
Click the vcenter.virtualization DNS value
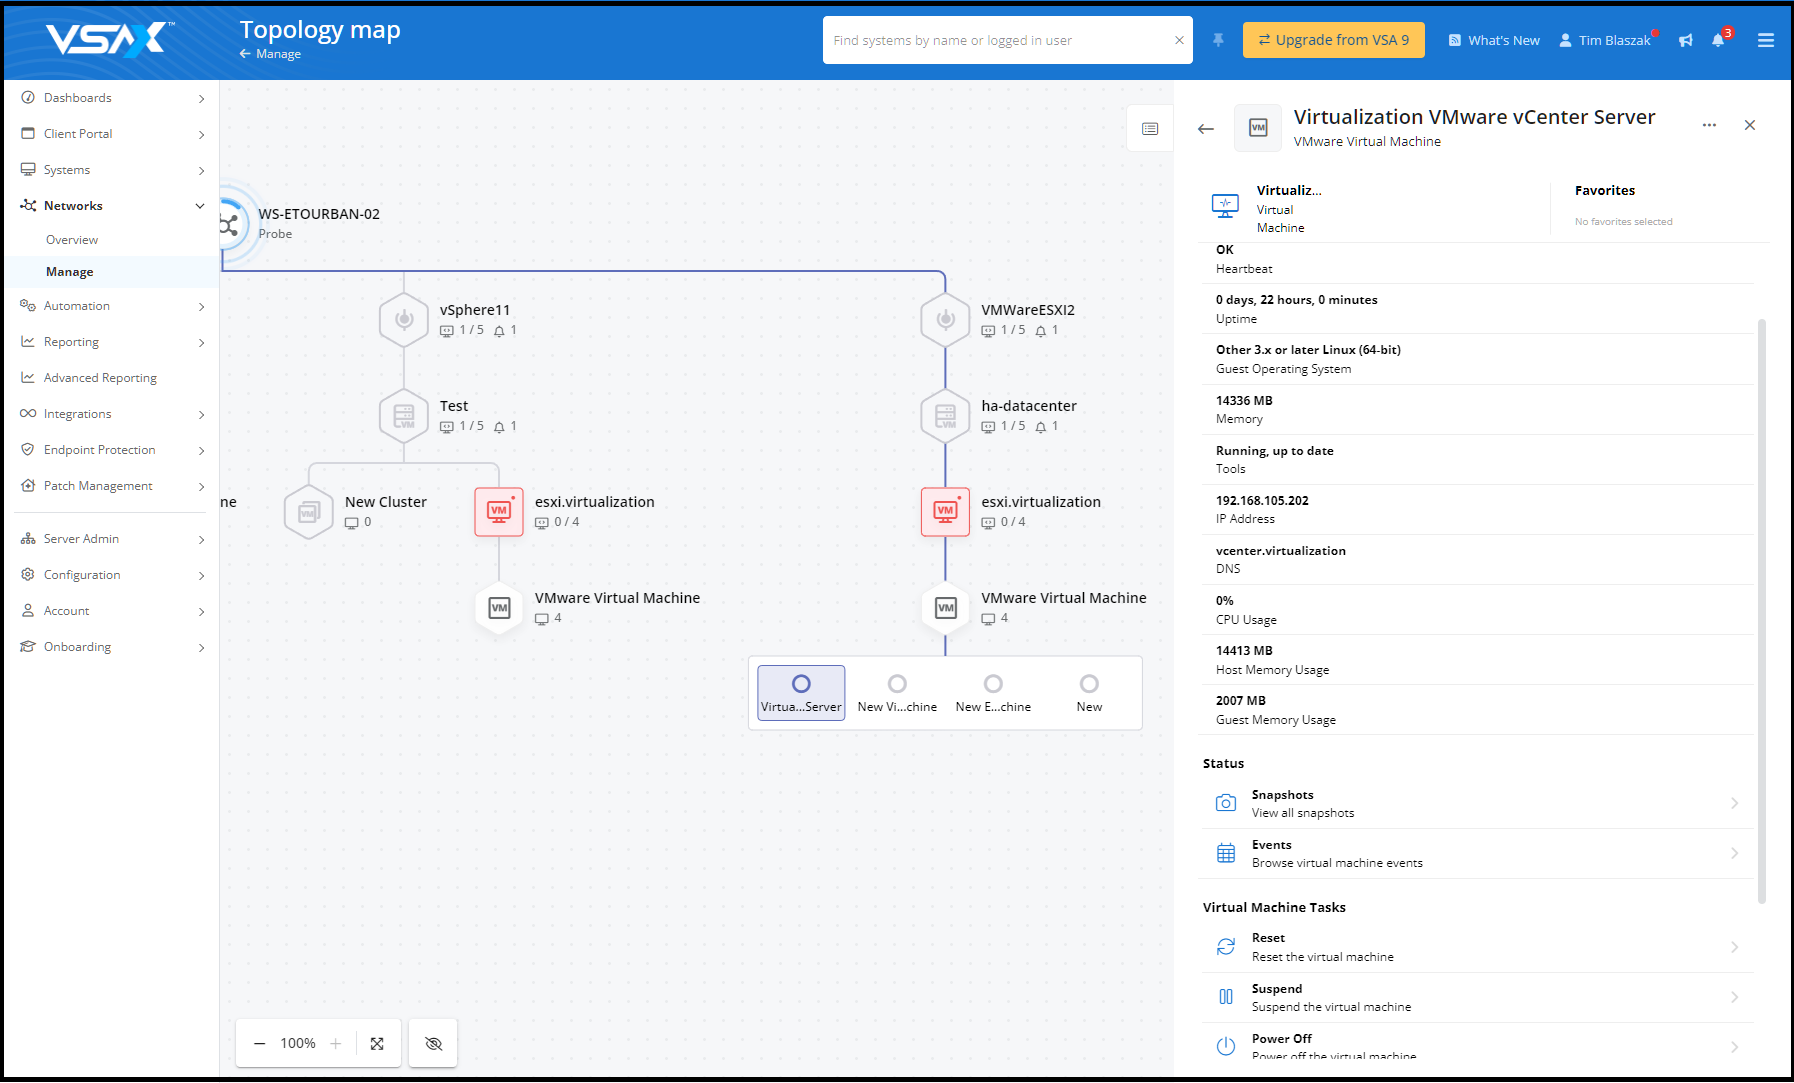[1281, 551]
